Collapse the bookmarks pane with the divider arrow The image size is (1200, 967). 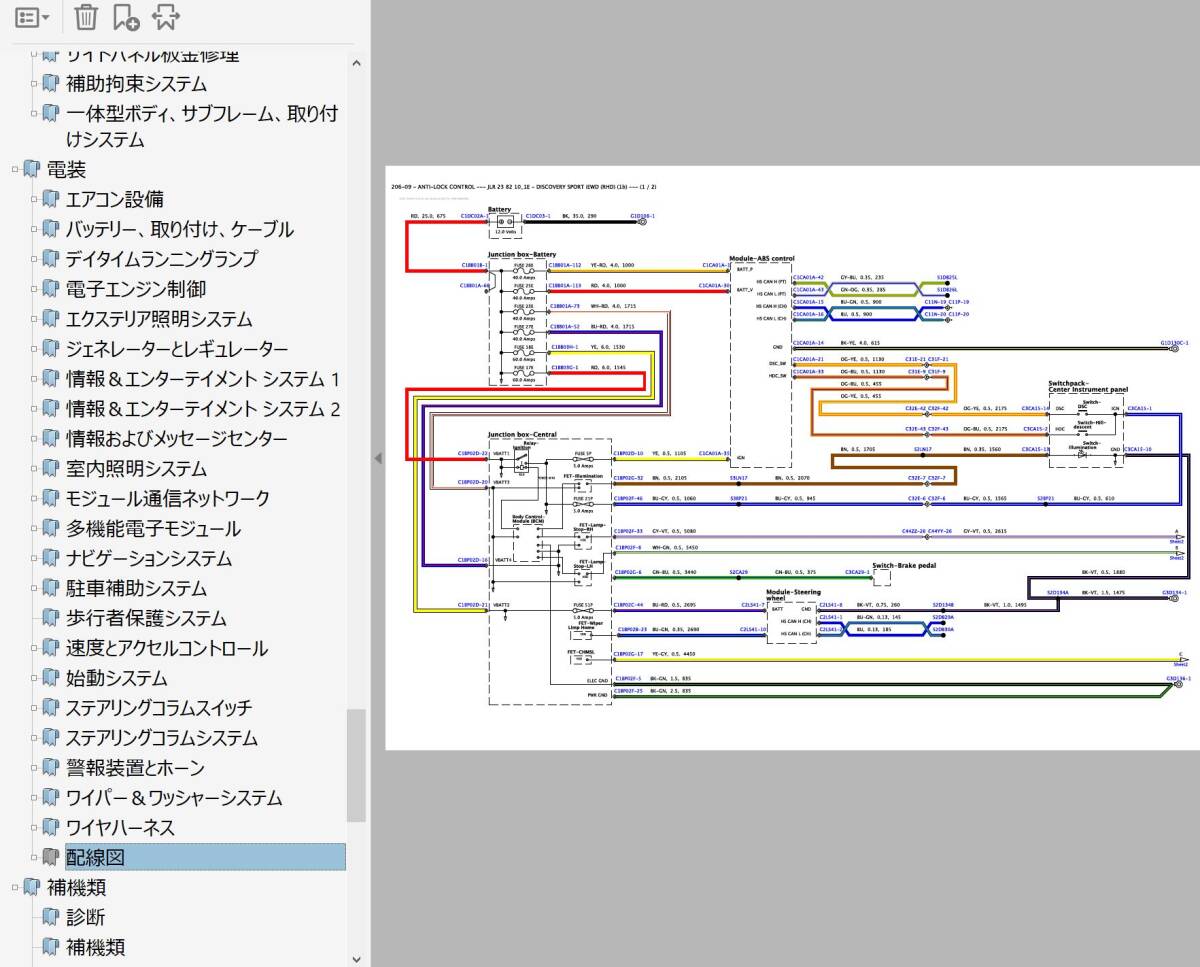click(378, 458)
